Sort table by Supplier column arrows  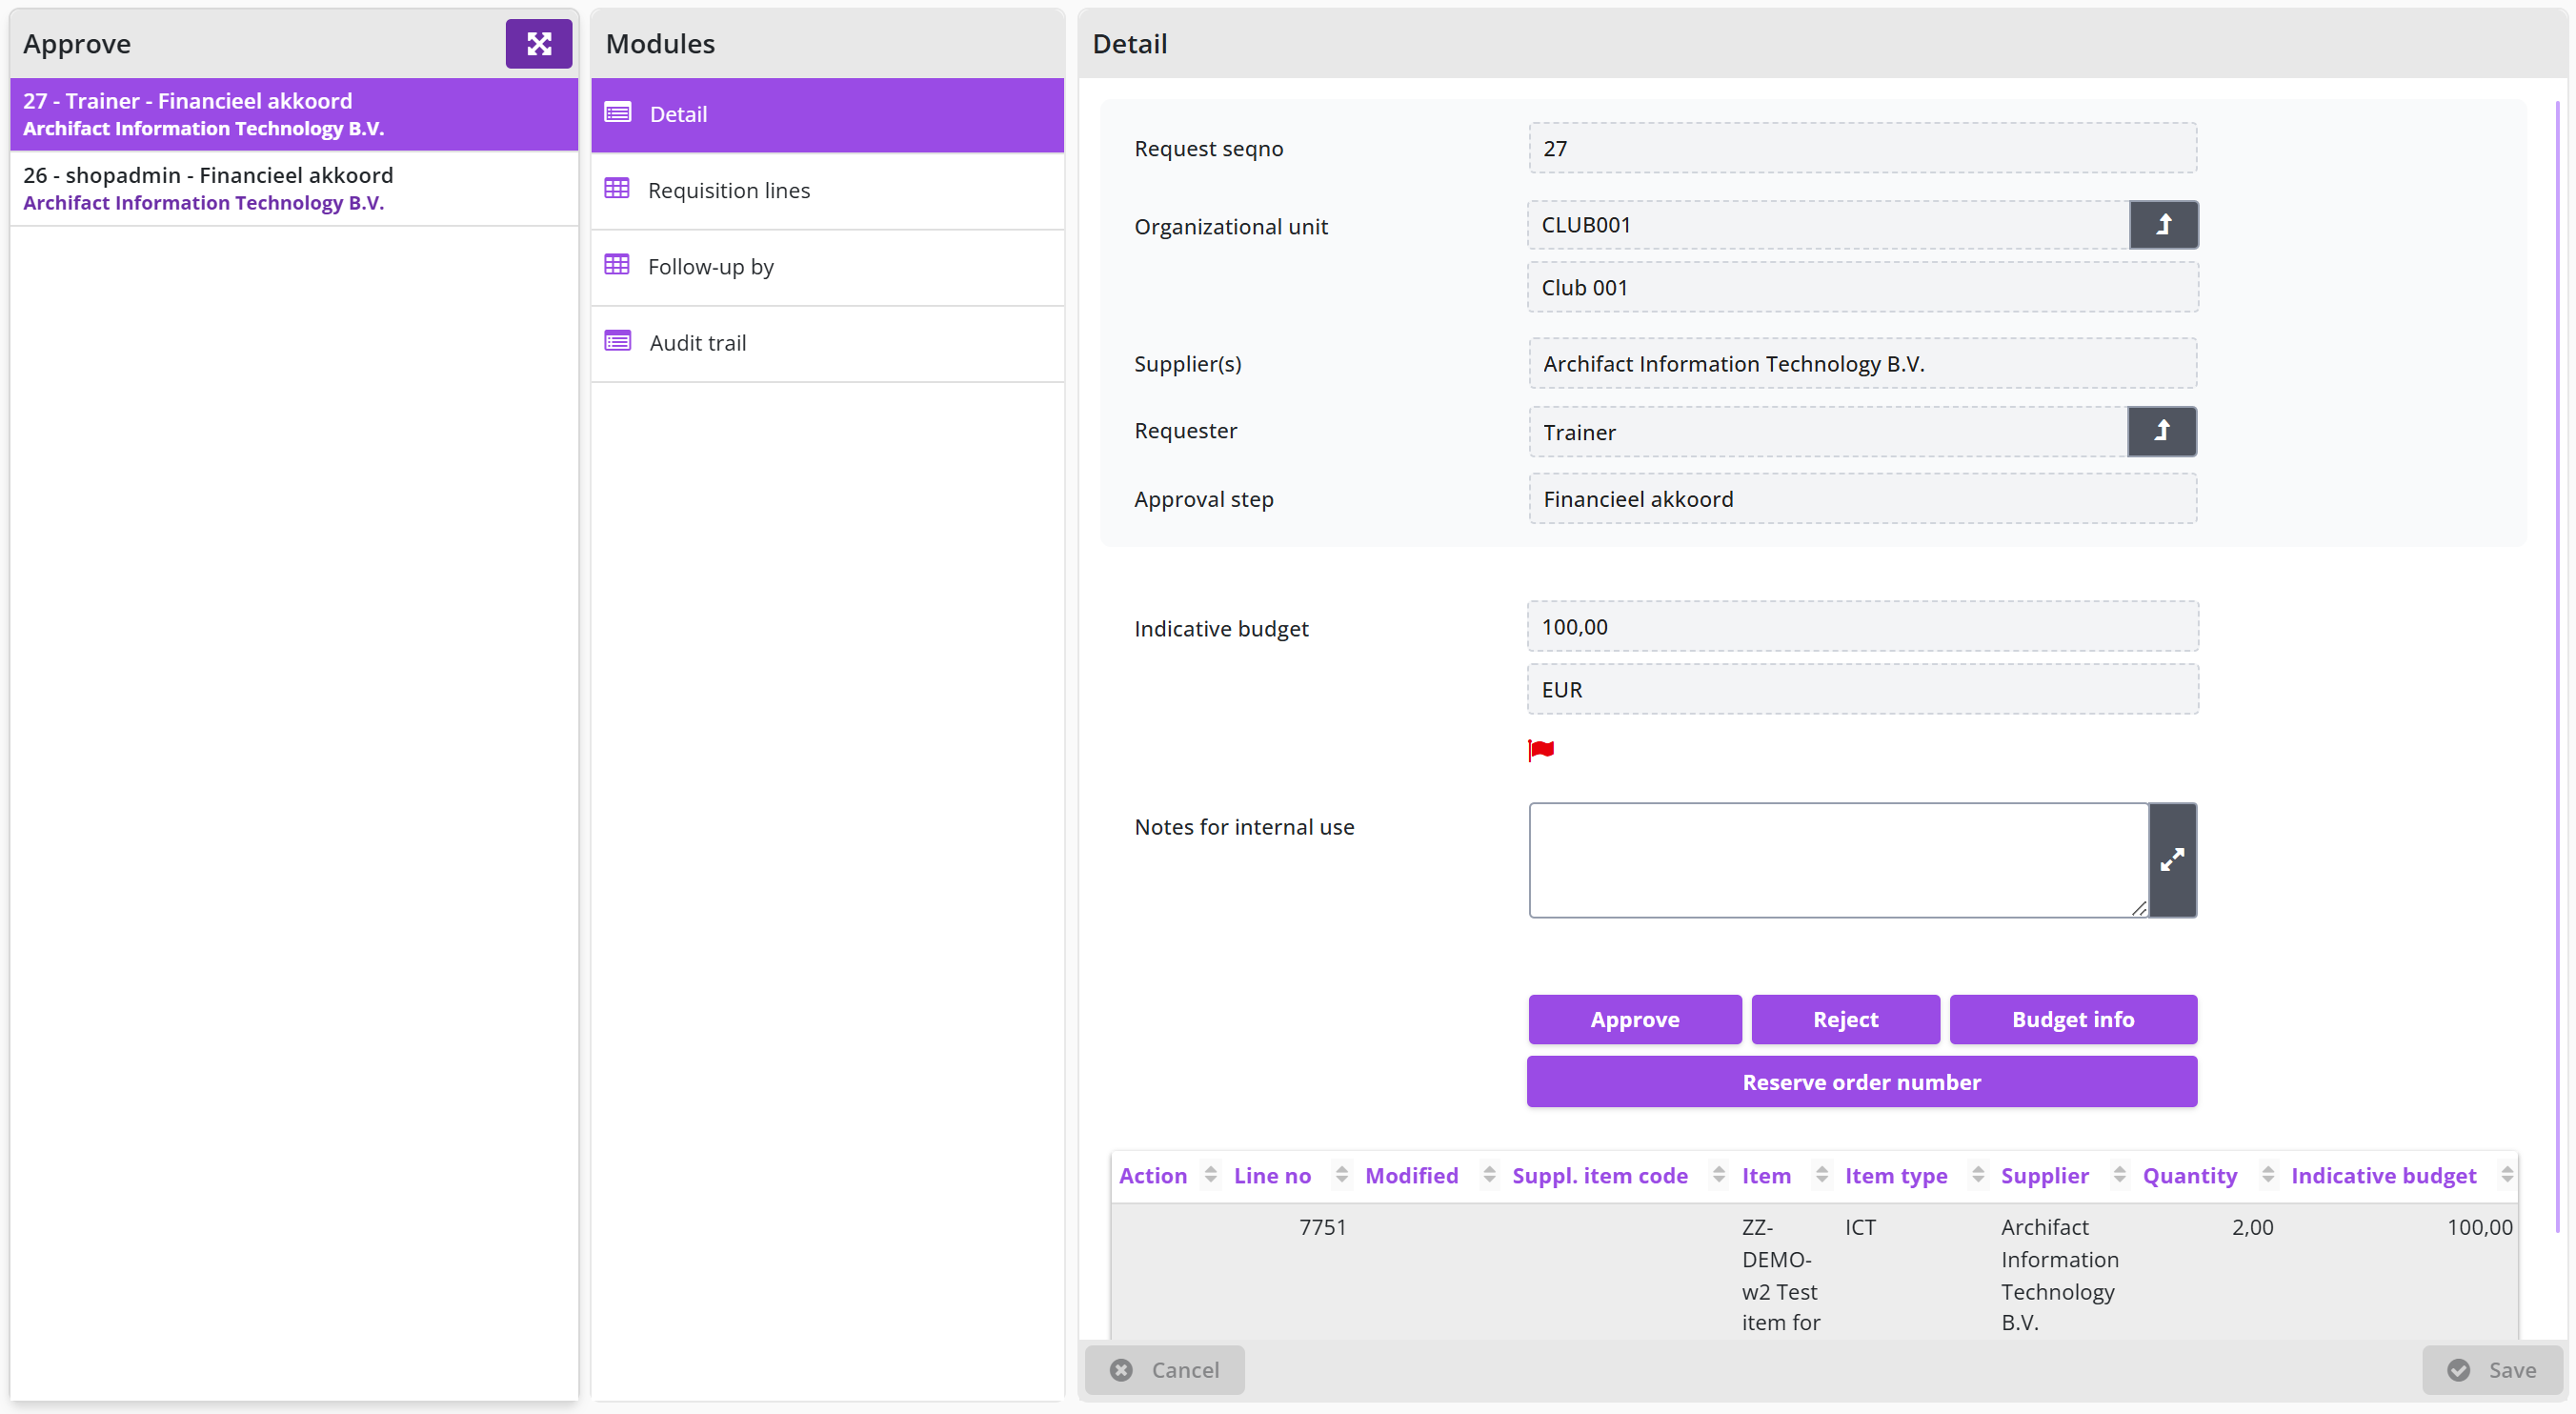2119,1175
